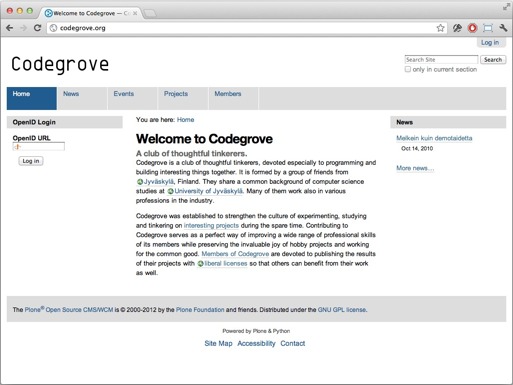Click the Search Site input field
The width and height of the screenshot is (513, 385).
[441, 59]
